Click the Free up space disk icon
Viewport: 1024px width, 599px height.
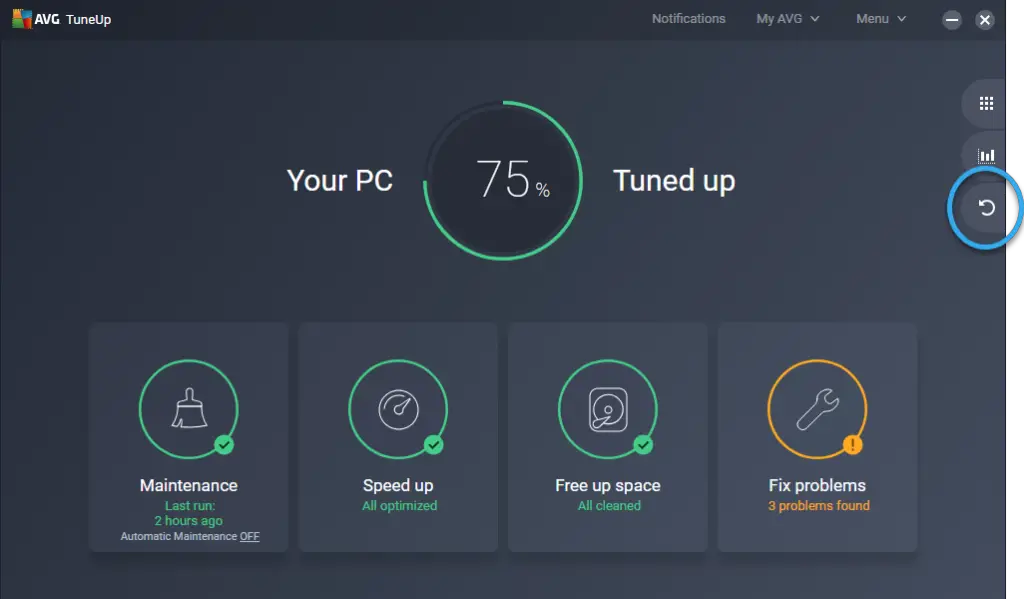point(608,409)
